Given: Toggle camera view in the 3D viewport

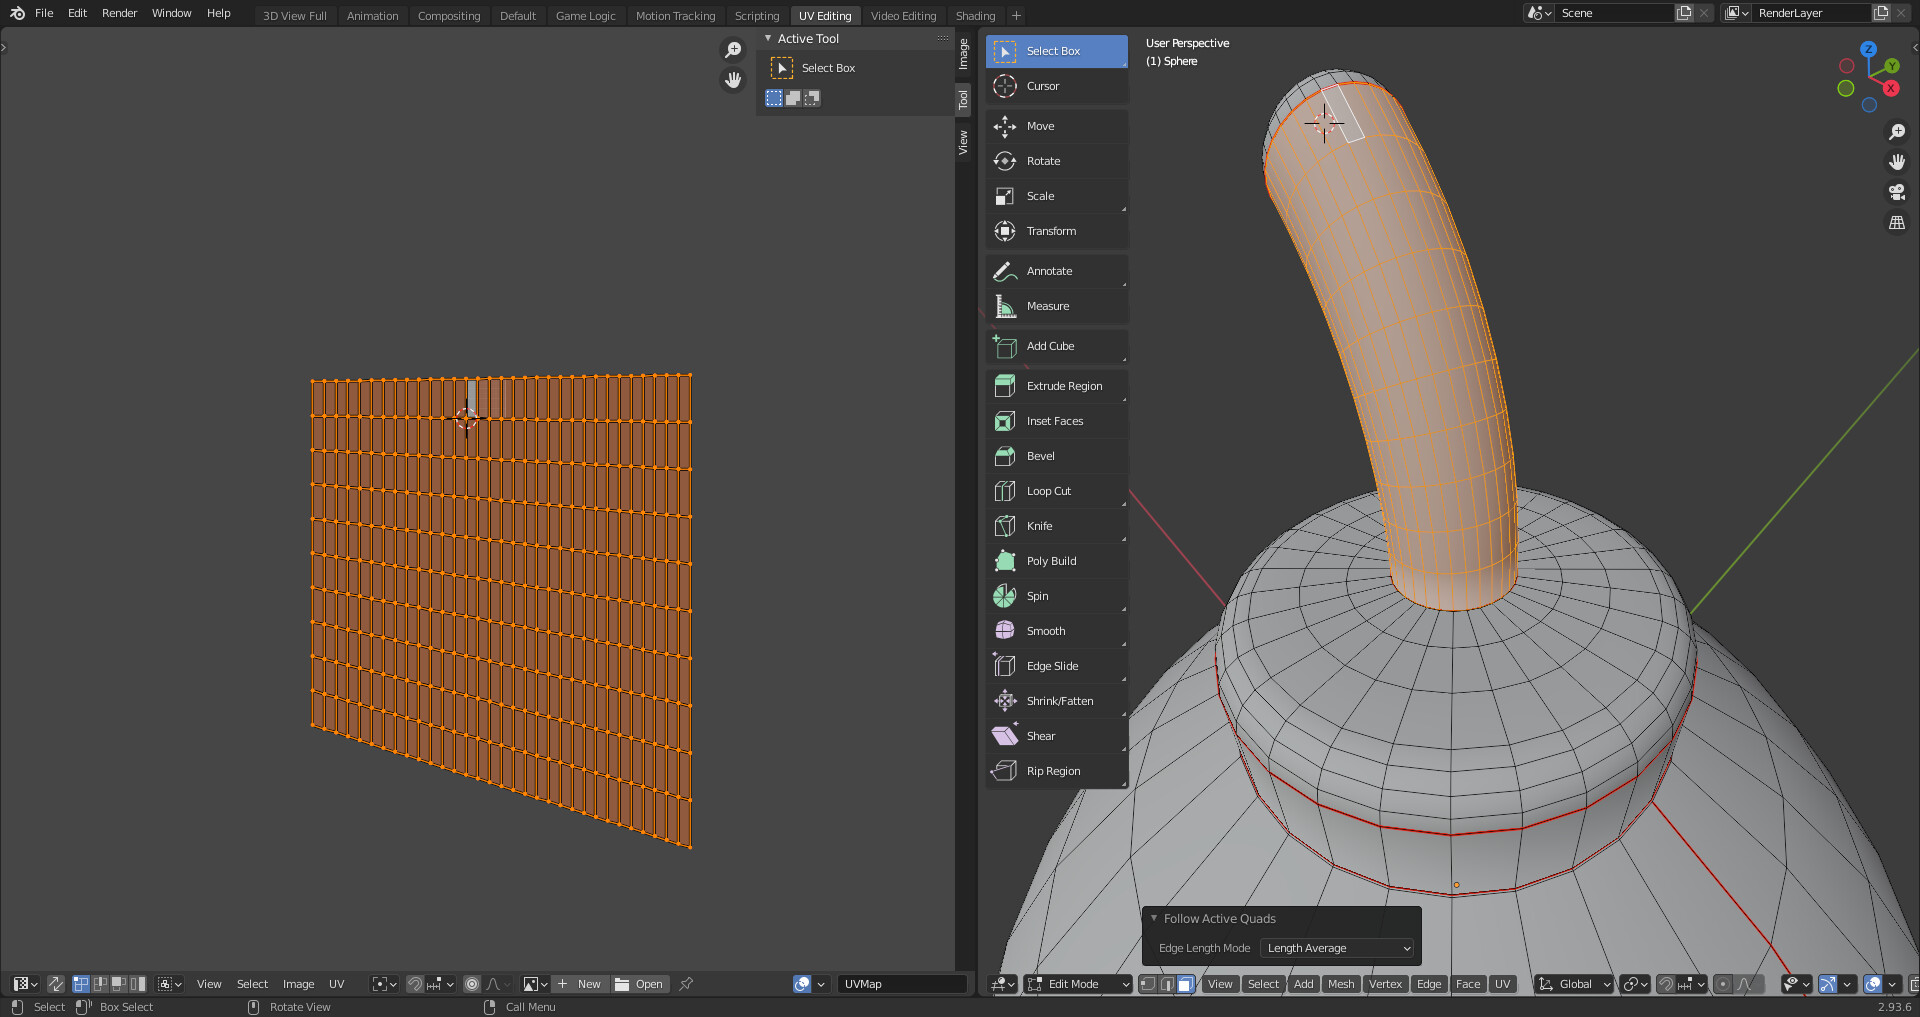Looking at the screenshot, I should click(1896, 192).
